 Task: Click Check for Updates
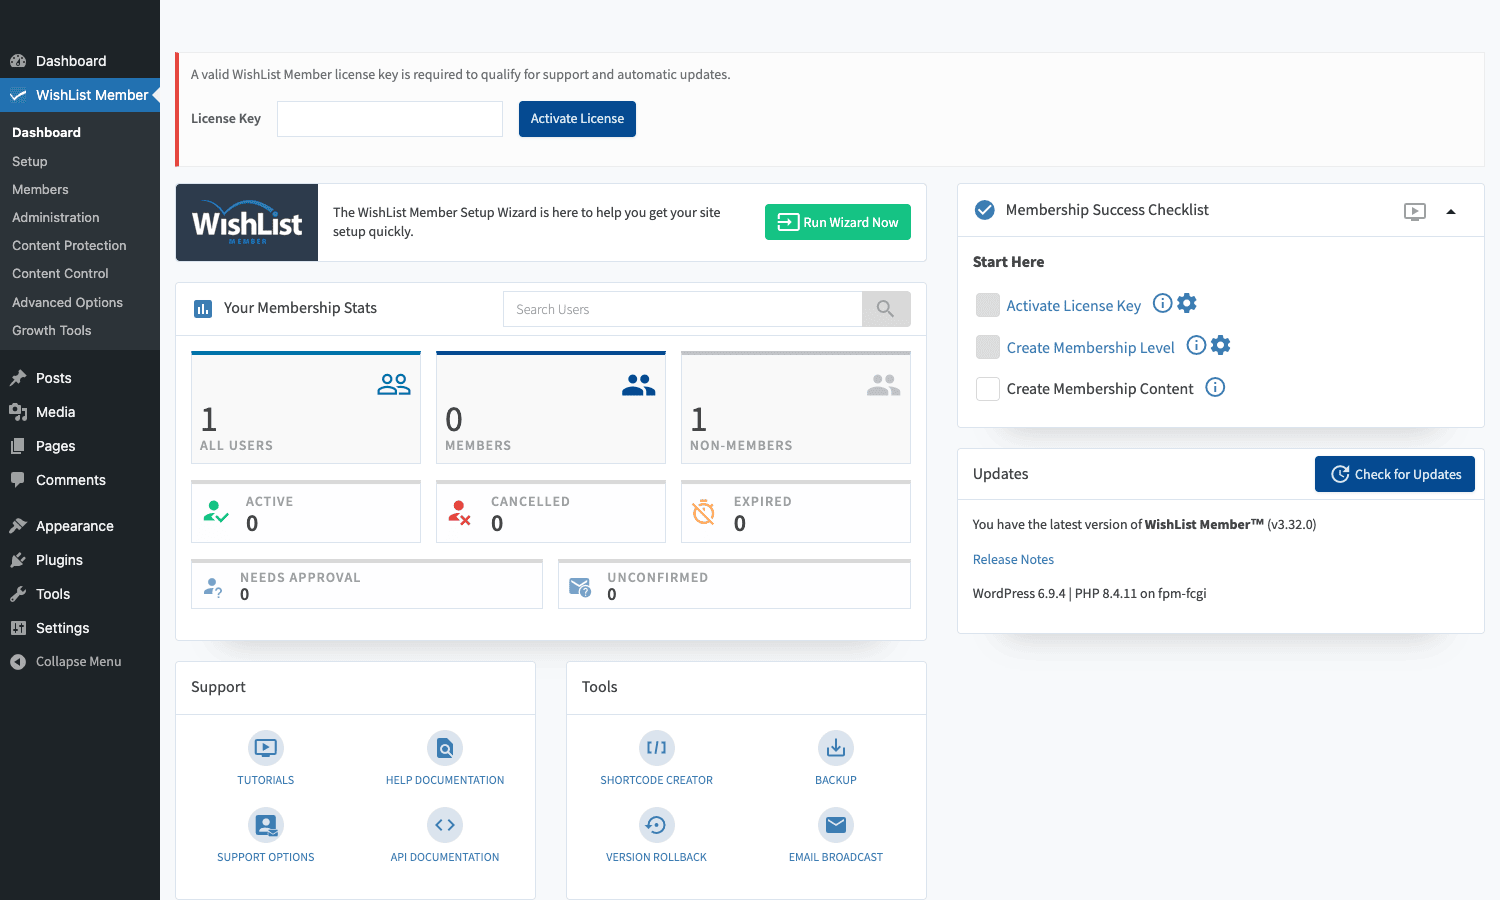tap(1395, 474)
